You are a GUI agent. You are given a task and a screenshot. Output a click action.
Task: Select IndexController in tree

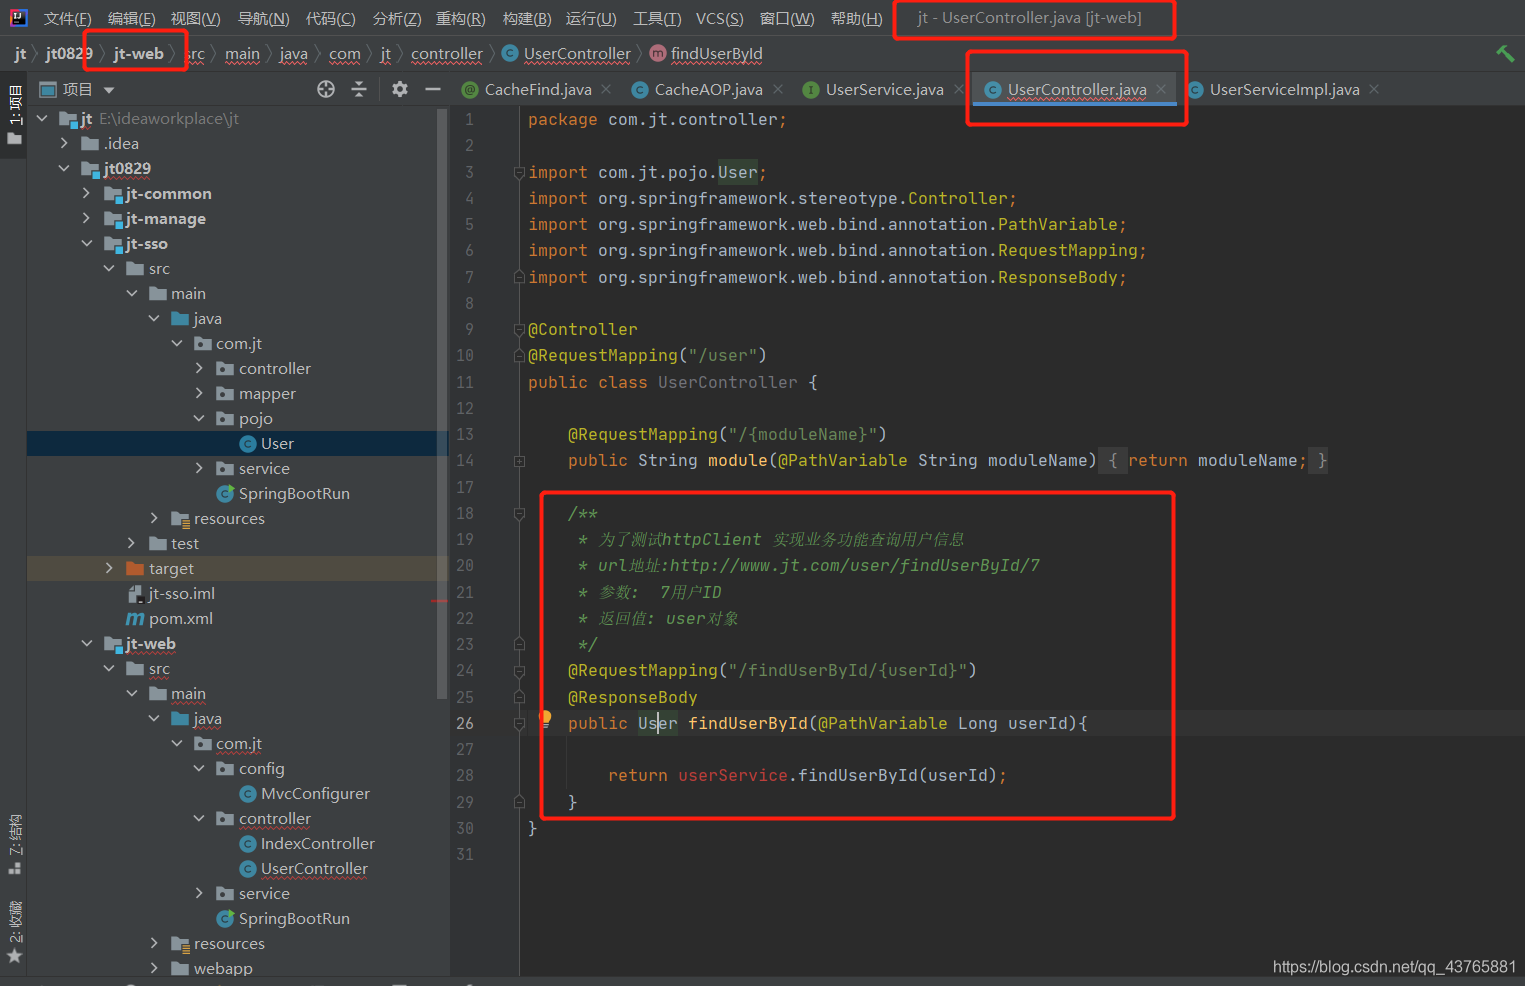click(307, 843)
